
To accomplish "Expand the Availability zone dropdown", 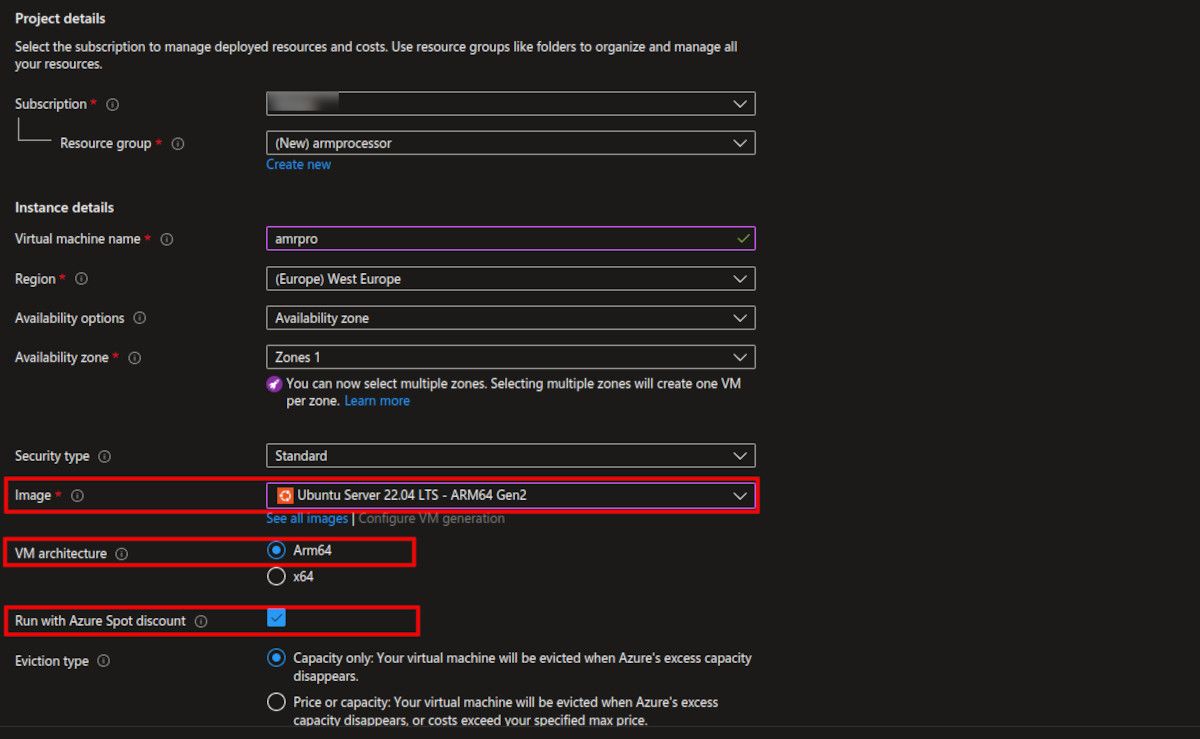I will click(510, 357).
